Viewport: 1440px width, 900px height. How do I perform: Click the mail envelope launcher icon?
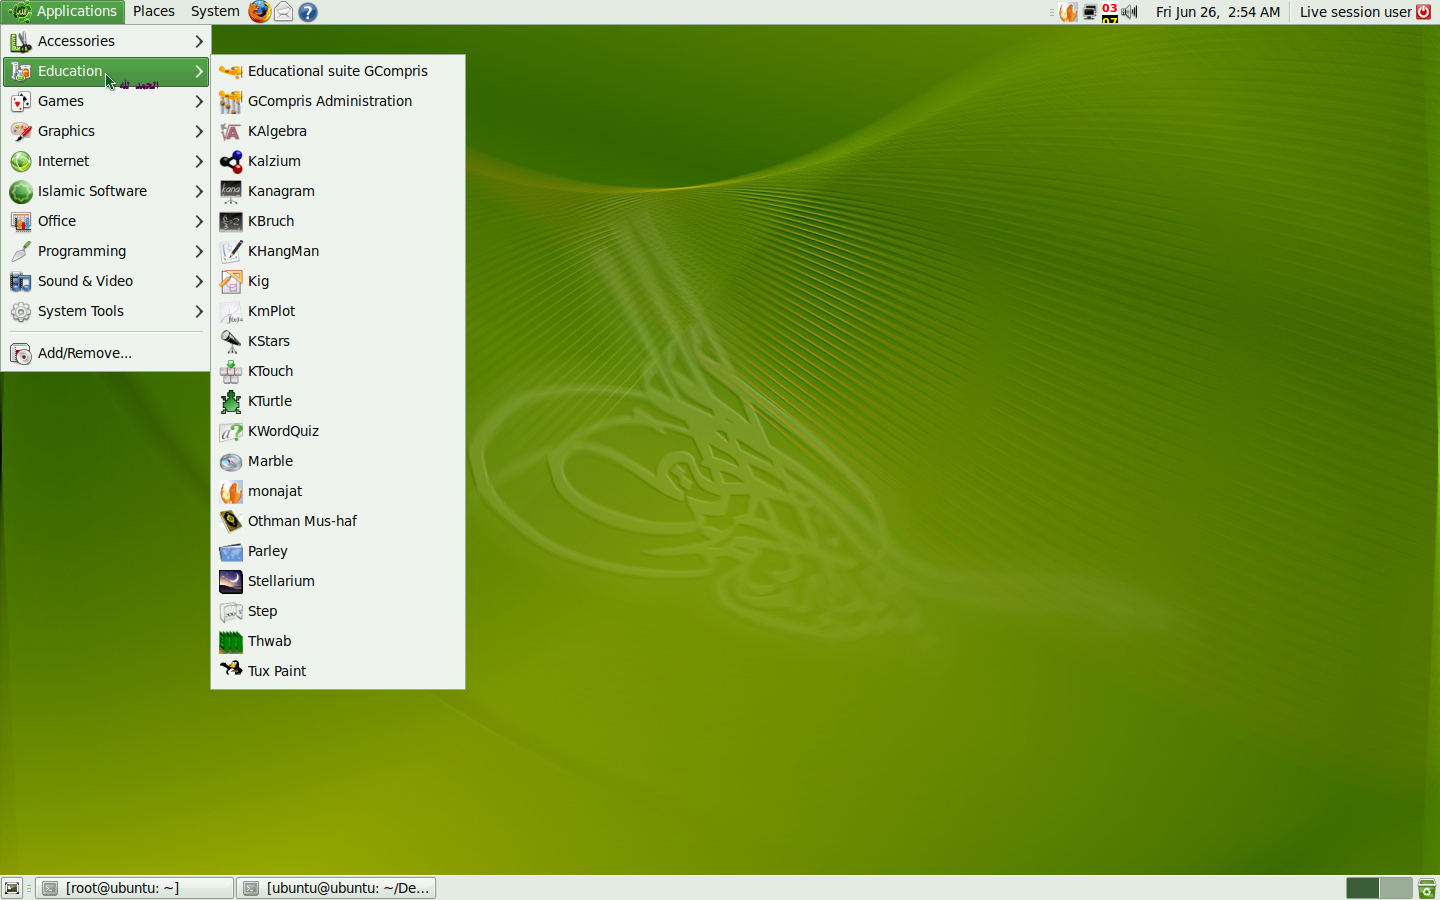(284, 12)
